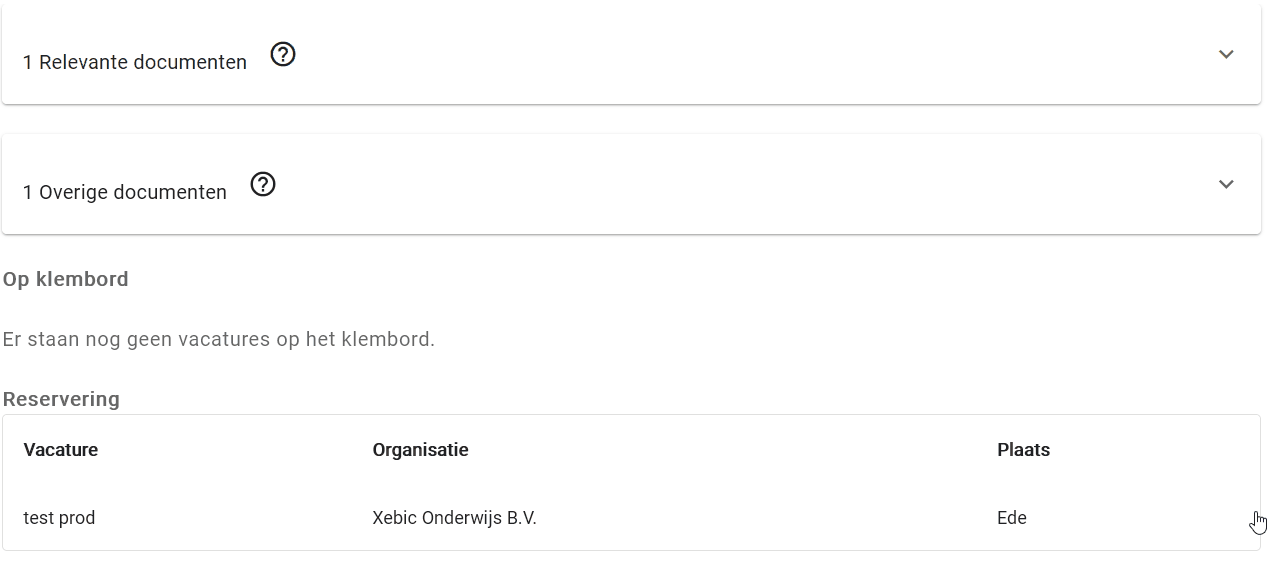The image size is (1268, 566).
Task: Expand the Overige documenten panel chevron
Action: pyautogui.click(x=1226, y=184)
